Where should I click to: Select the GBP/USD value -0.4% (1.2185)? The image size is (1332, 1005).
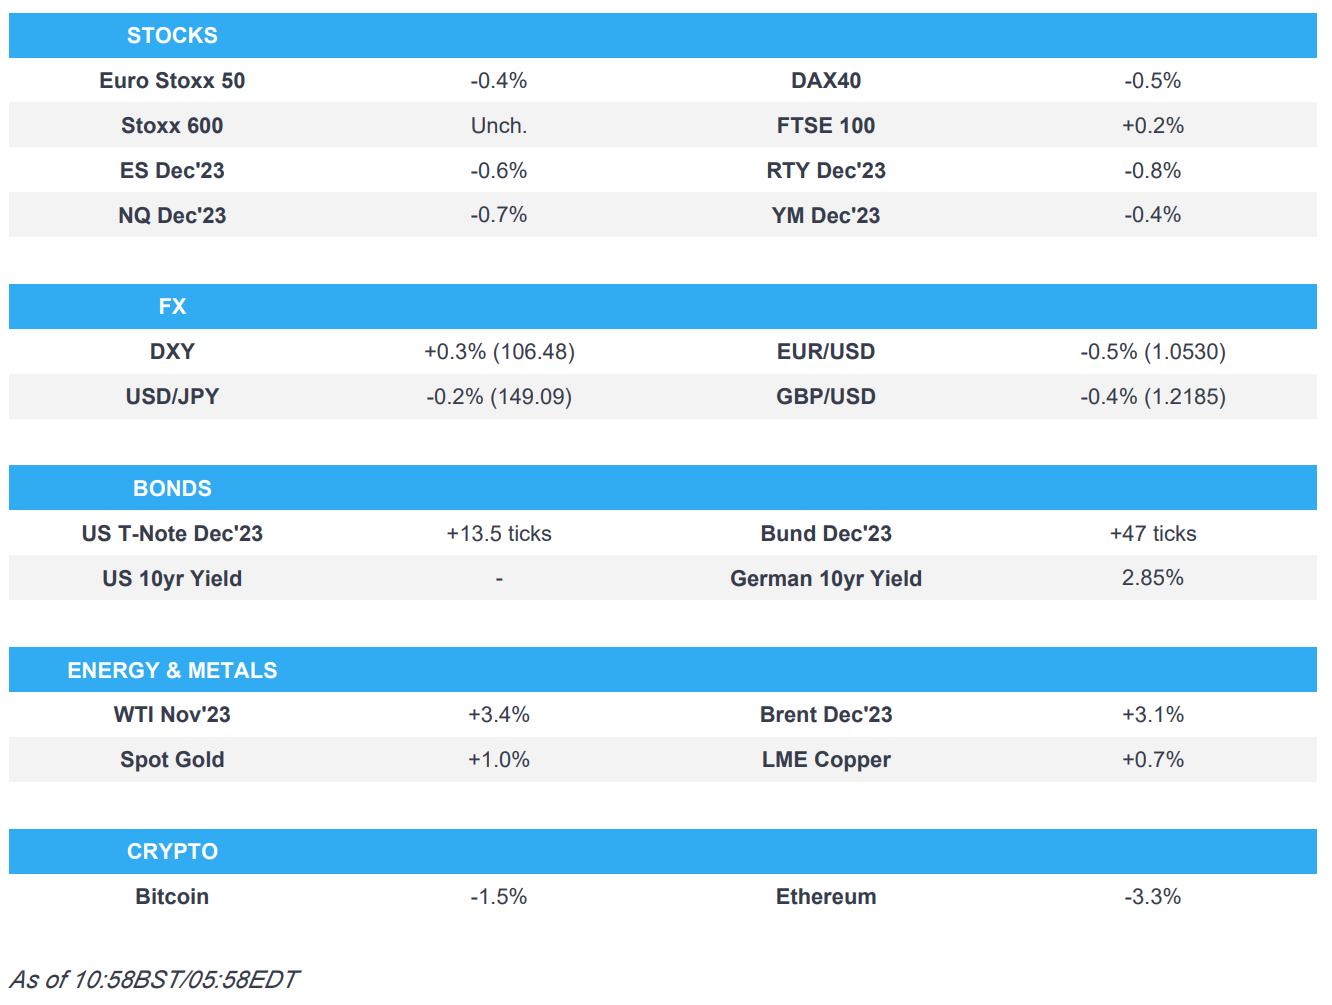tap(1152, 397)
